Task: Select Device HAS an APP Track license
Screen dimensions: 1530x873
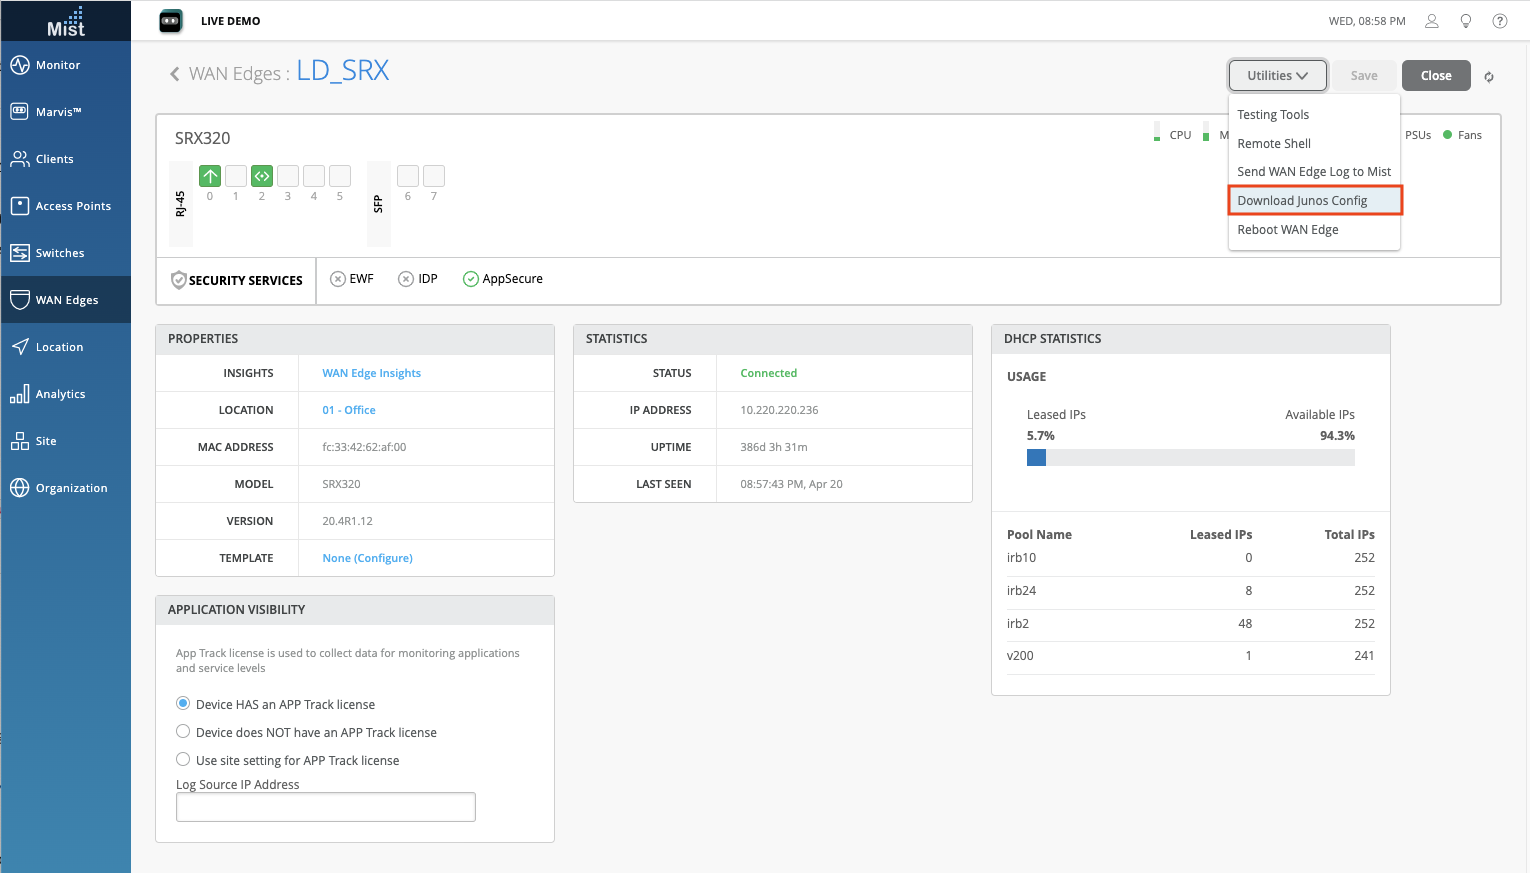Action: click(183, 704)
